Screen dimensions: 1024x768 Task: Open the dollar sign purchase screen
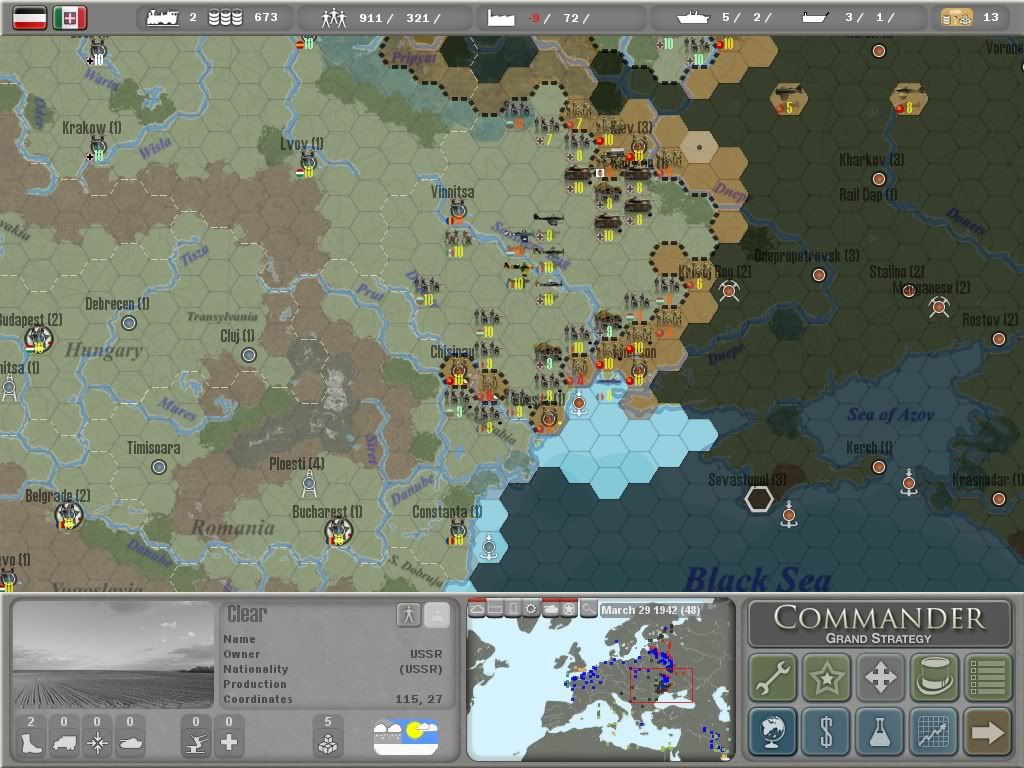click(x=826, y=731)
